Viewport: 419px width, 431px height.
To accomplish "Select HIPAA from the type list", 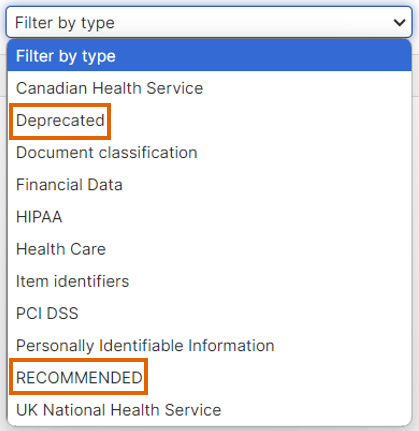I will point(209,217).
